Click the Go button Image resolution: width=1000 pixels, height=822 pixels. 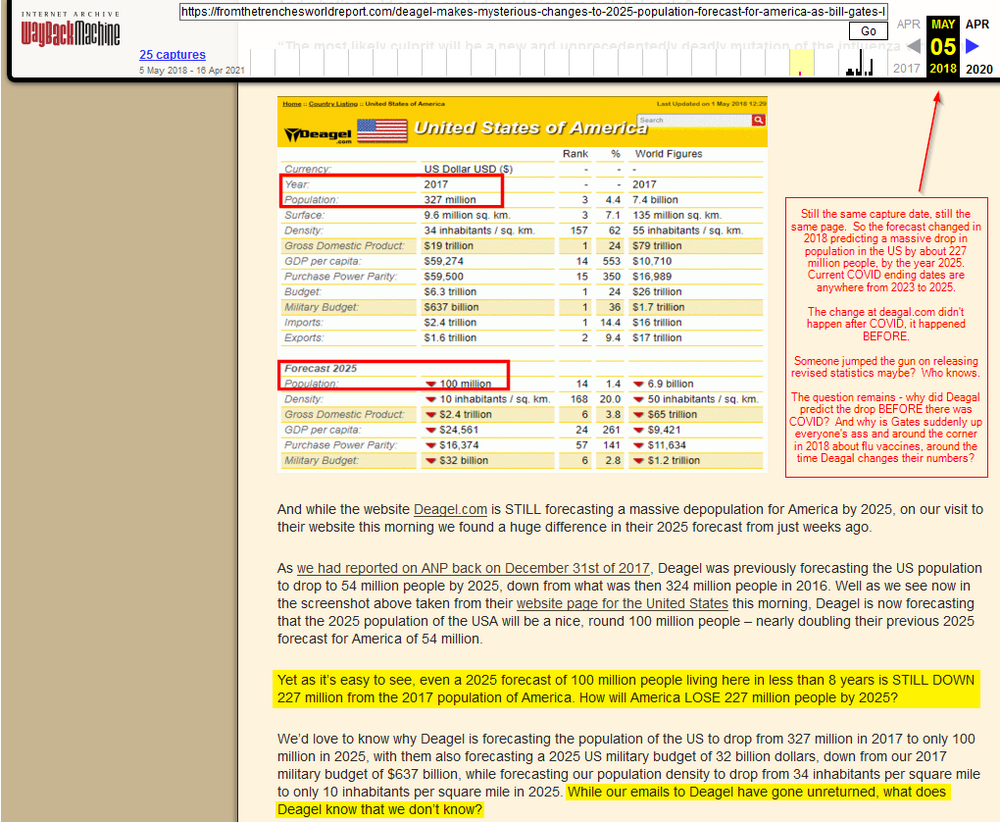pyautogui.click(x=868, y=31)
